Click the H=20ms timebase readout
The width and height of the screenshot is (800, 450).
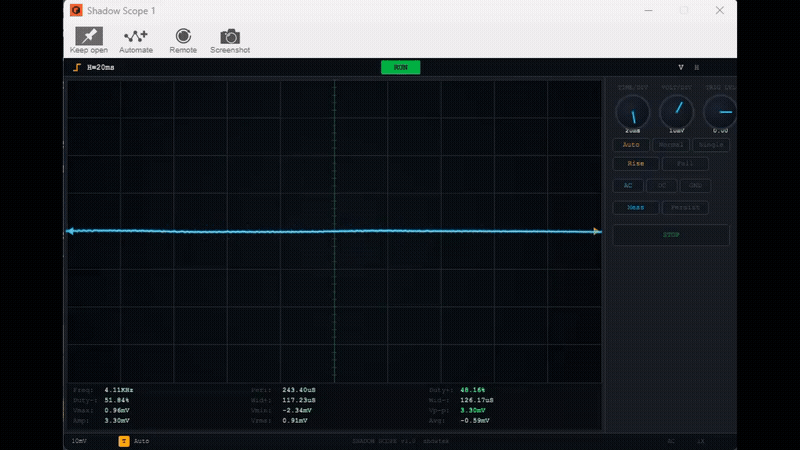[101, 67]
